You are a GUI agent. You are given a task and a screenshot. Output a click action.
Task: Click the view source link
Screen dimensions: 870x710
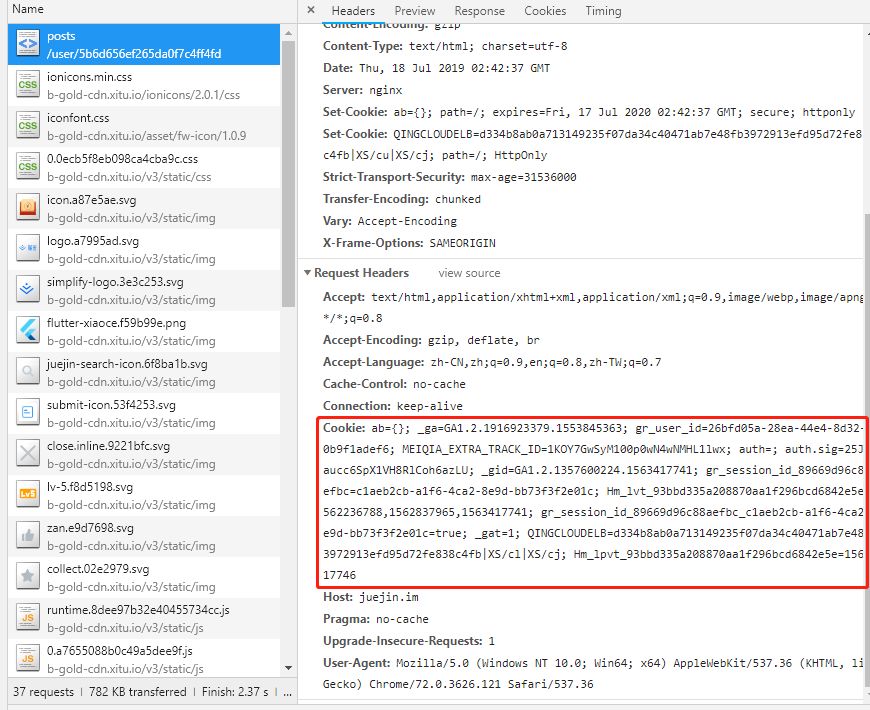(x=469, y=273)
